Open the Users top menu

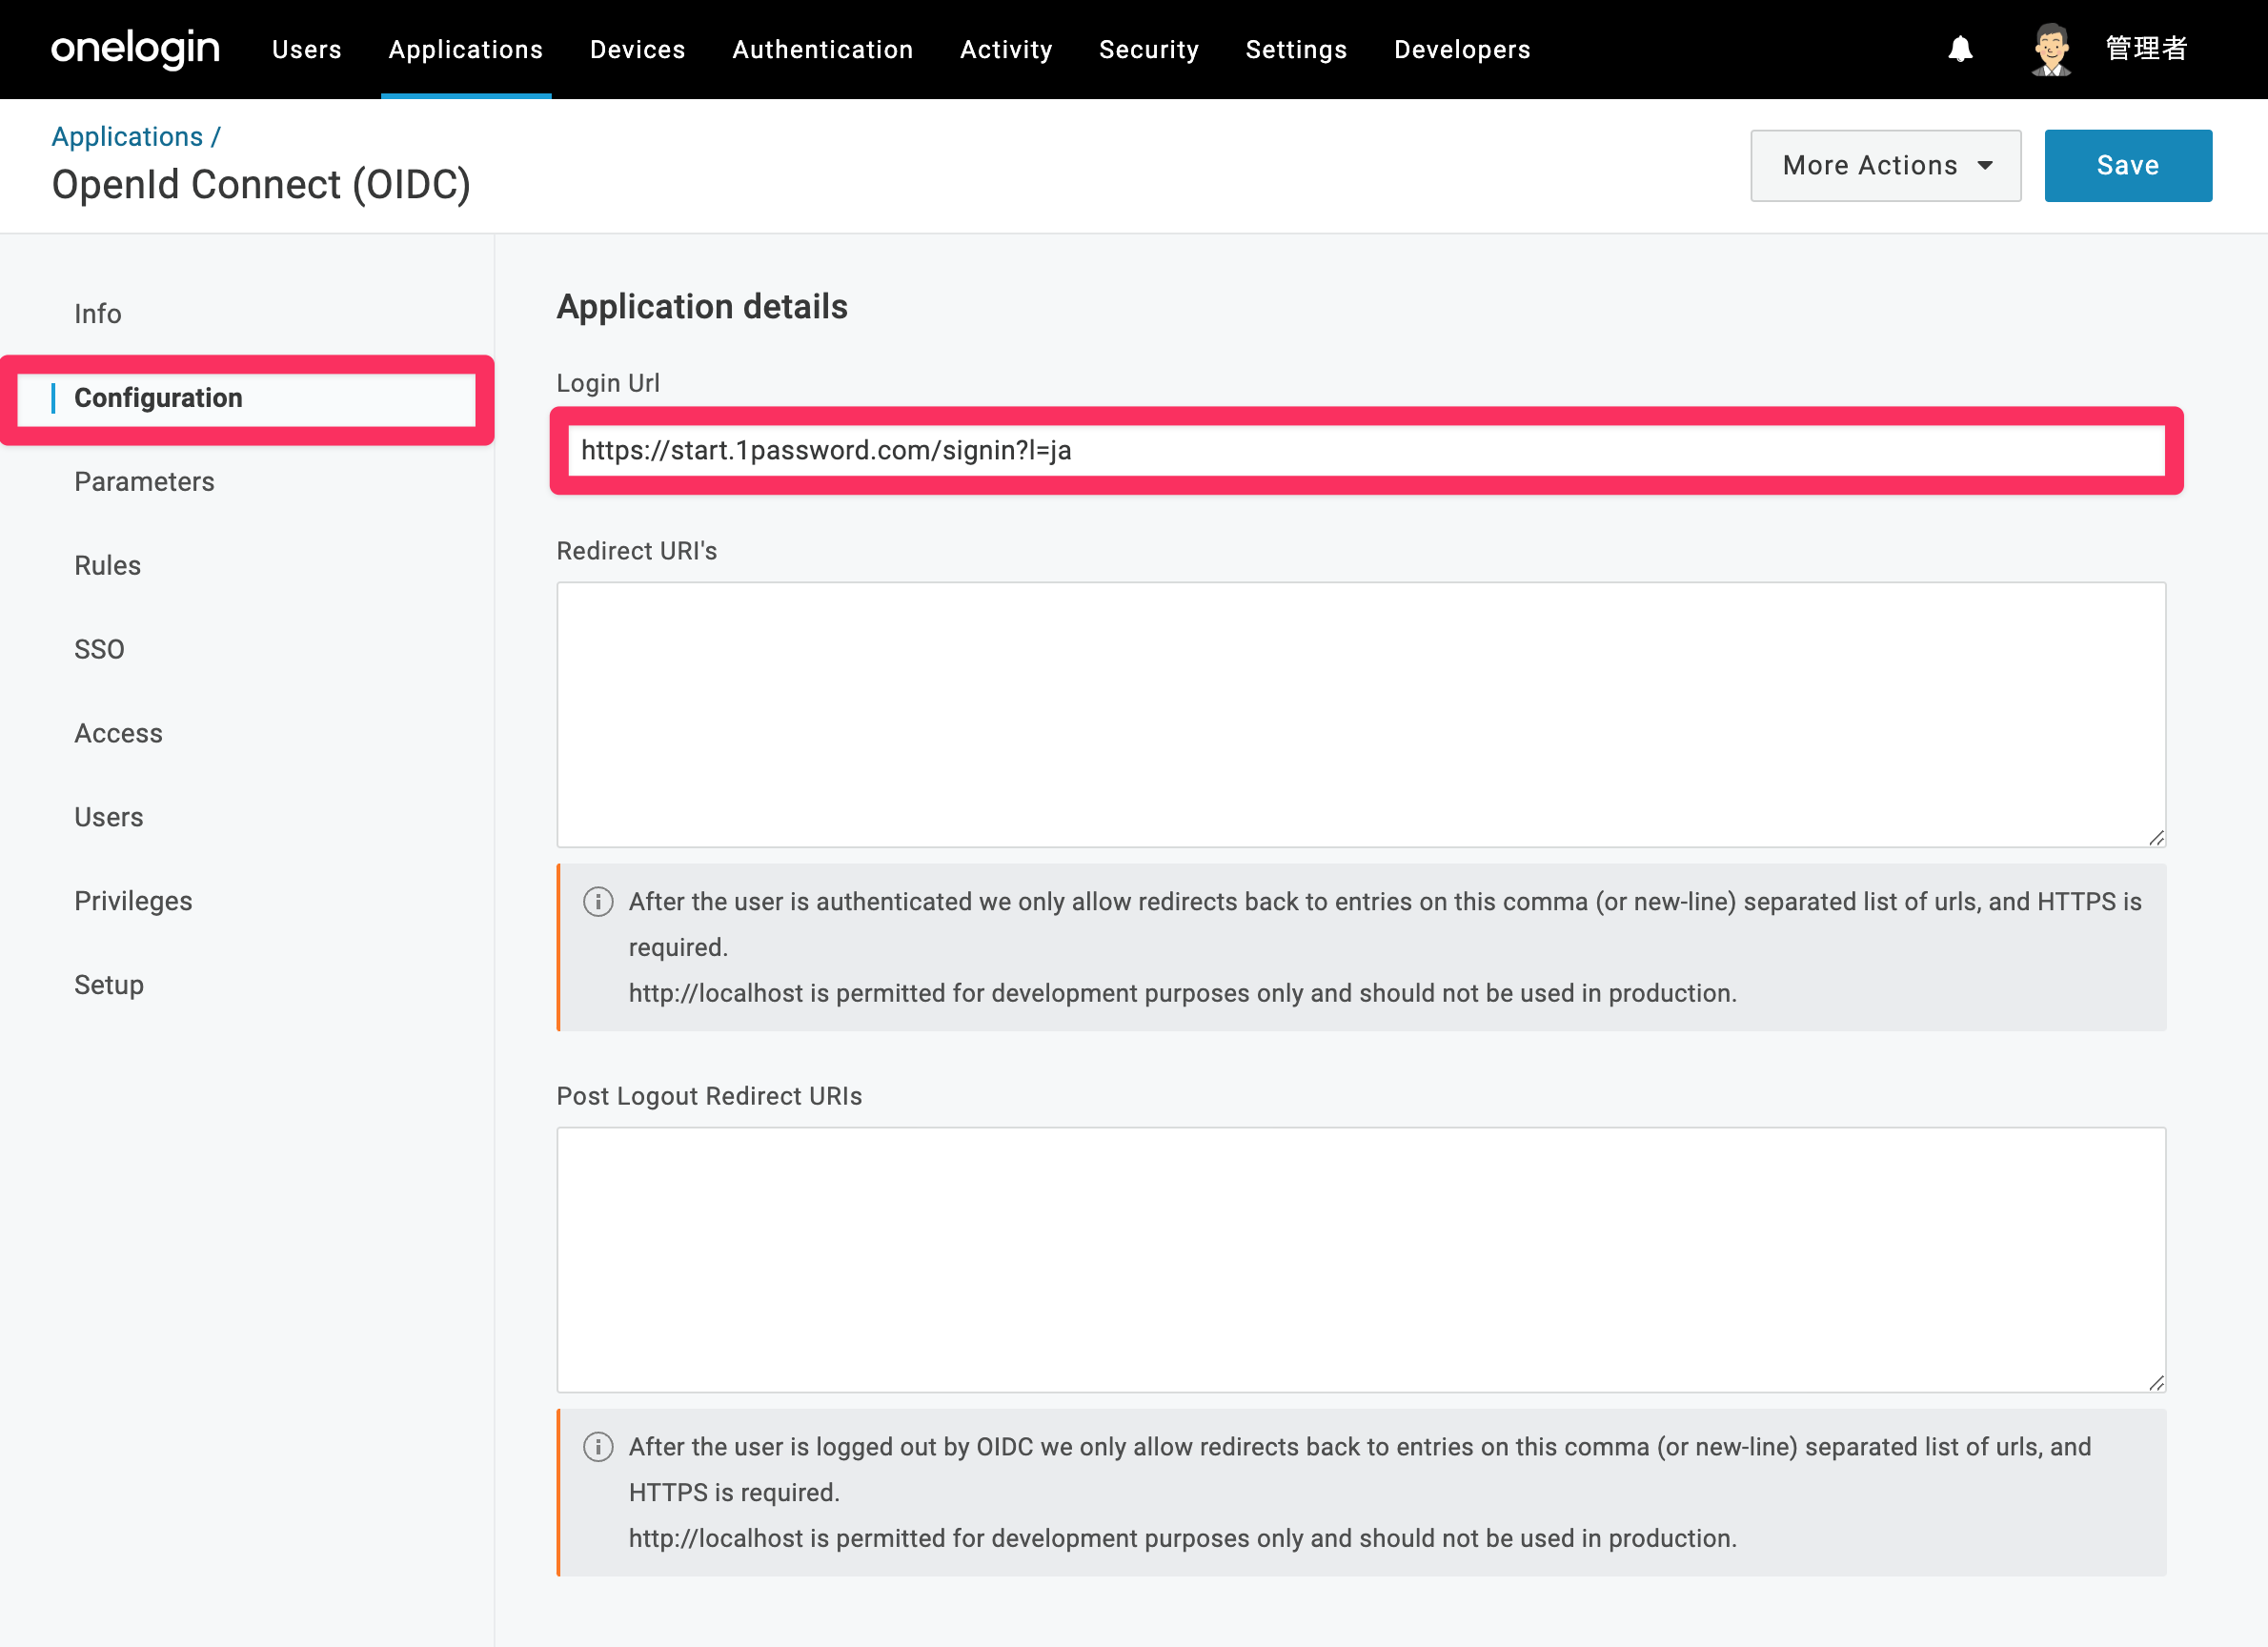pyautogui.click(x=307, y=49)
